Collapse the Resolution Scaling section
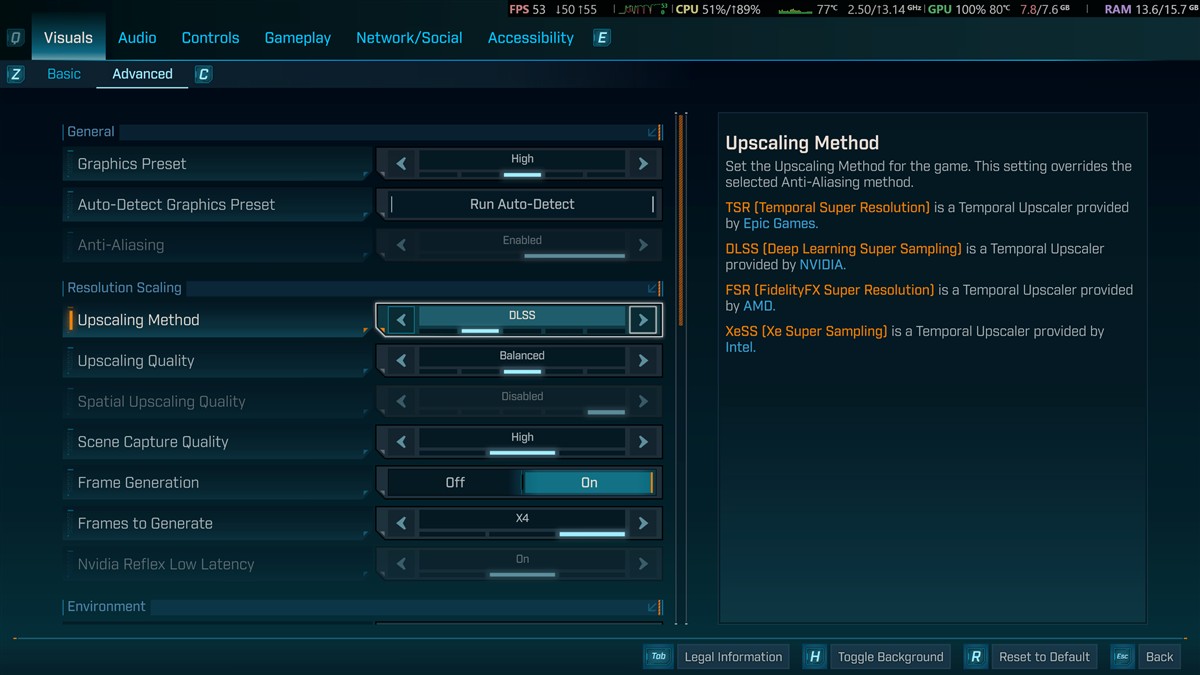This screenshot has height=675, width=1200. [x=653, y=288]
